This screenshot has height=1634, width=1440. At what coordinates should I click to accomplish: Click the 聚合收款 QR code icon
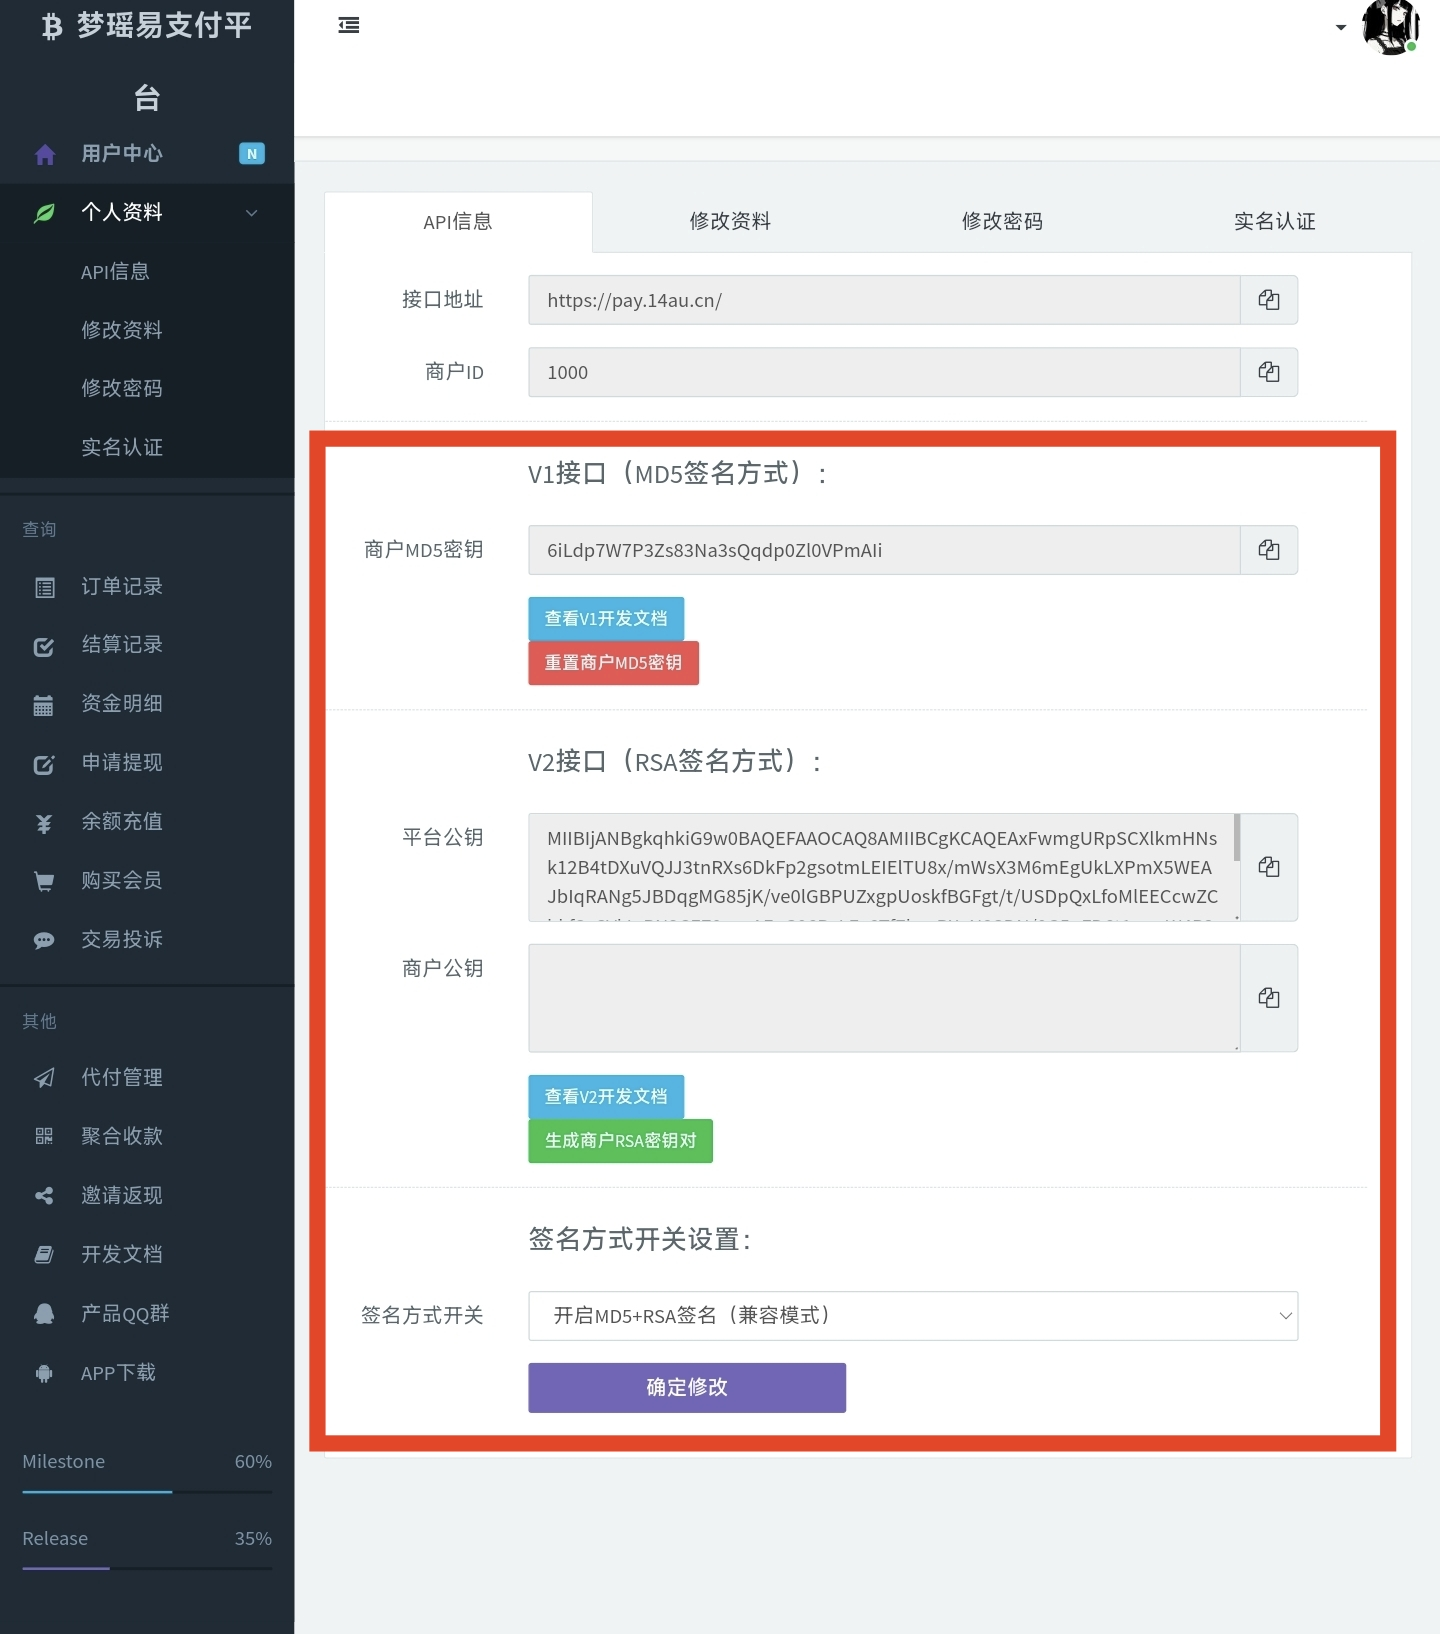coord(44,1136)
